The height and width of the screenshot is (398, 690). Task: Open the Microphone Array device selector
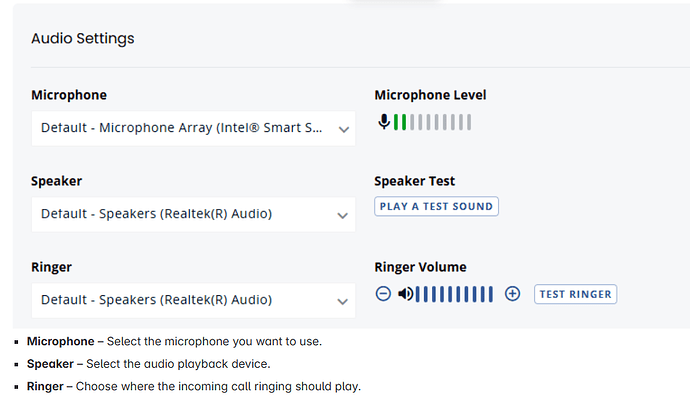click(193, 128)
